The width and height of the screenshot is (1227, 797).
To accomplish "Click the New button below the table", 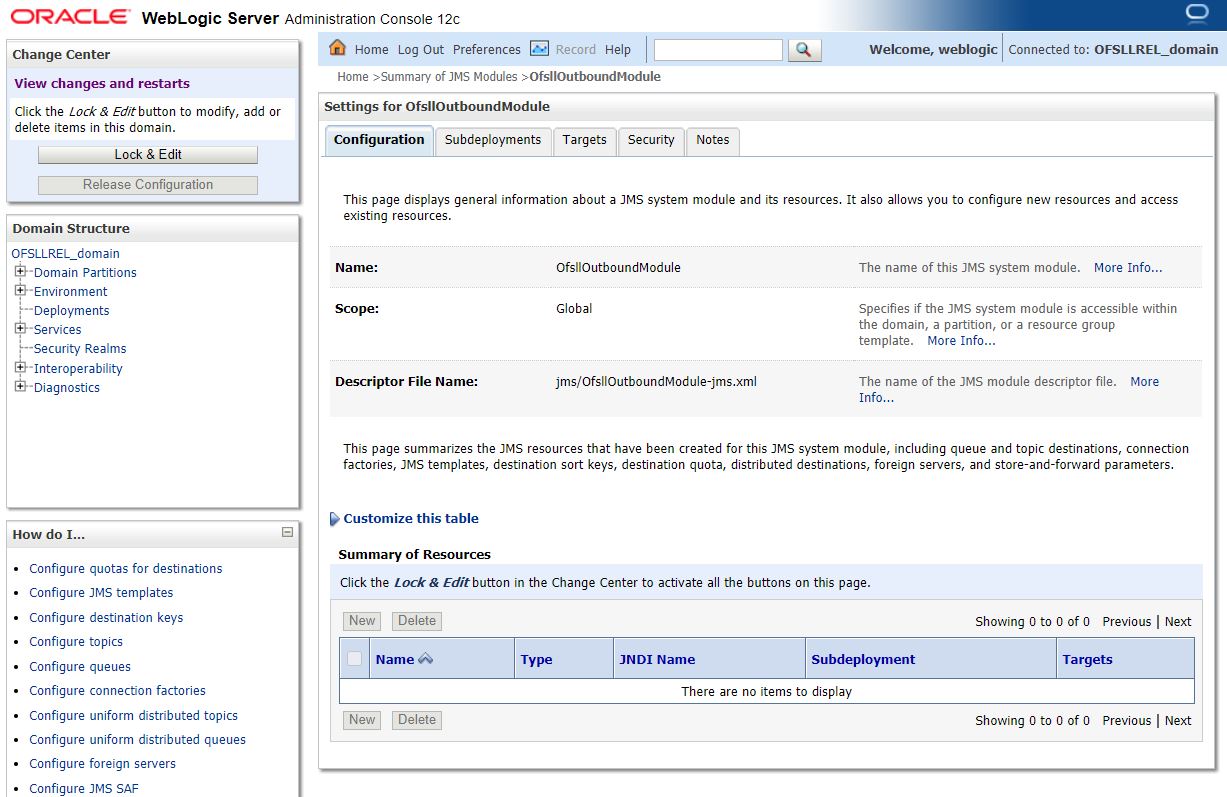I will pos(362,720).
